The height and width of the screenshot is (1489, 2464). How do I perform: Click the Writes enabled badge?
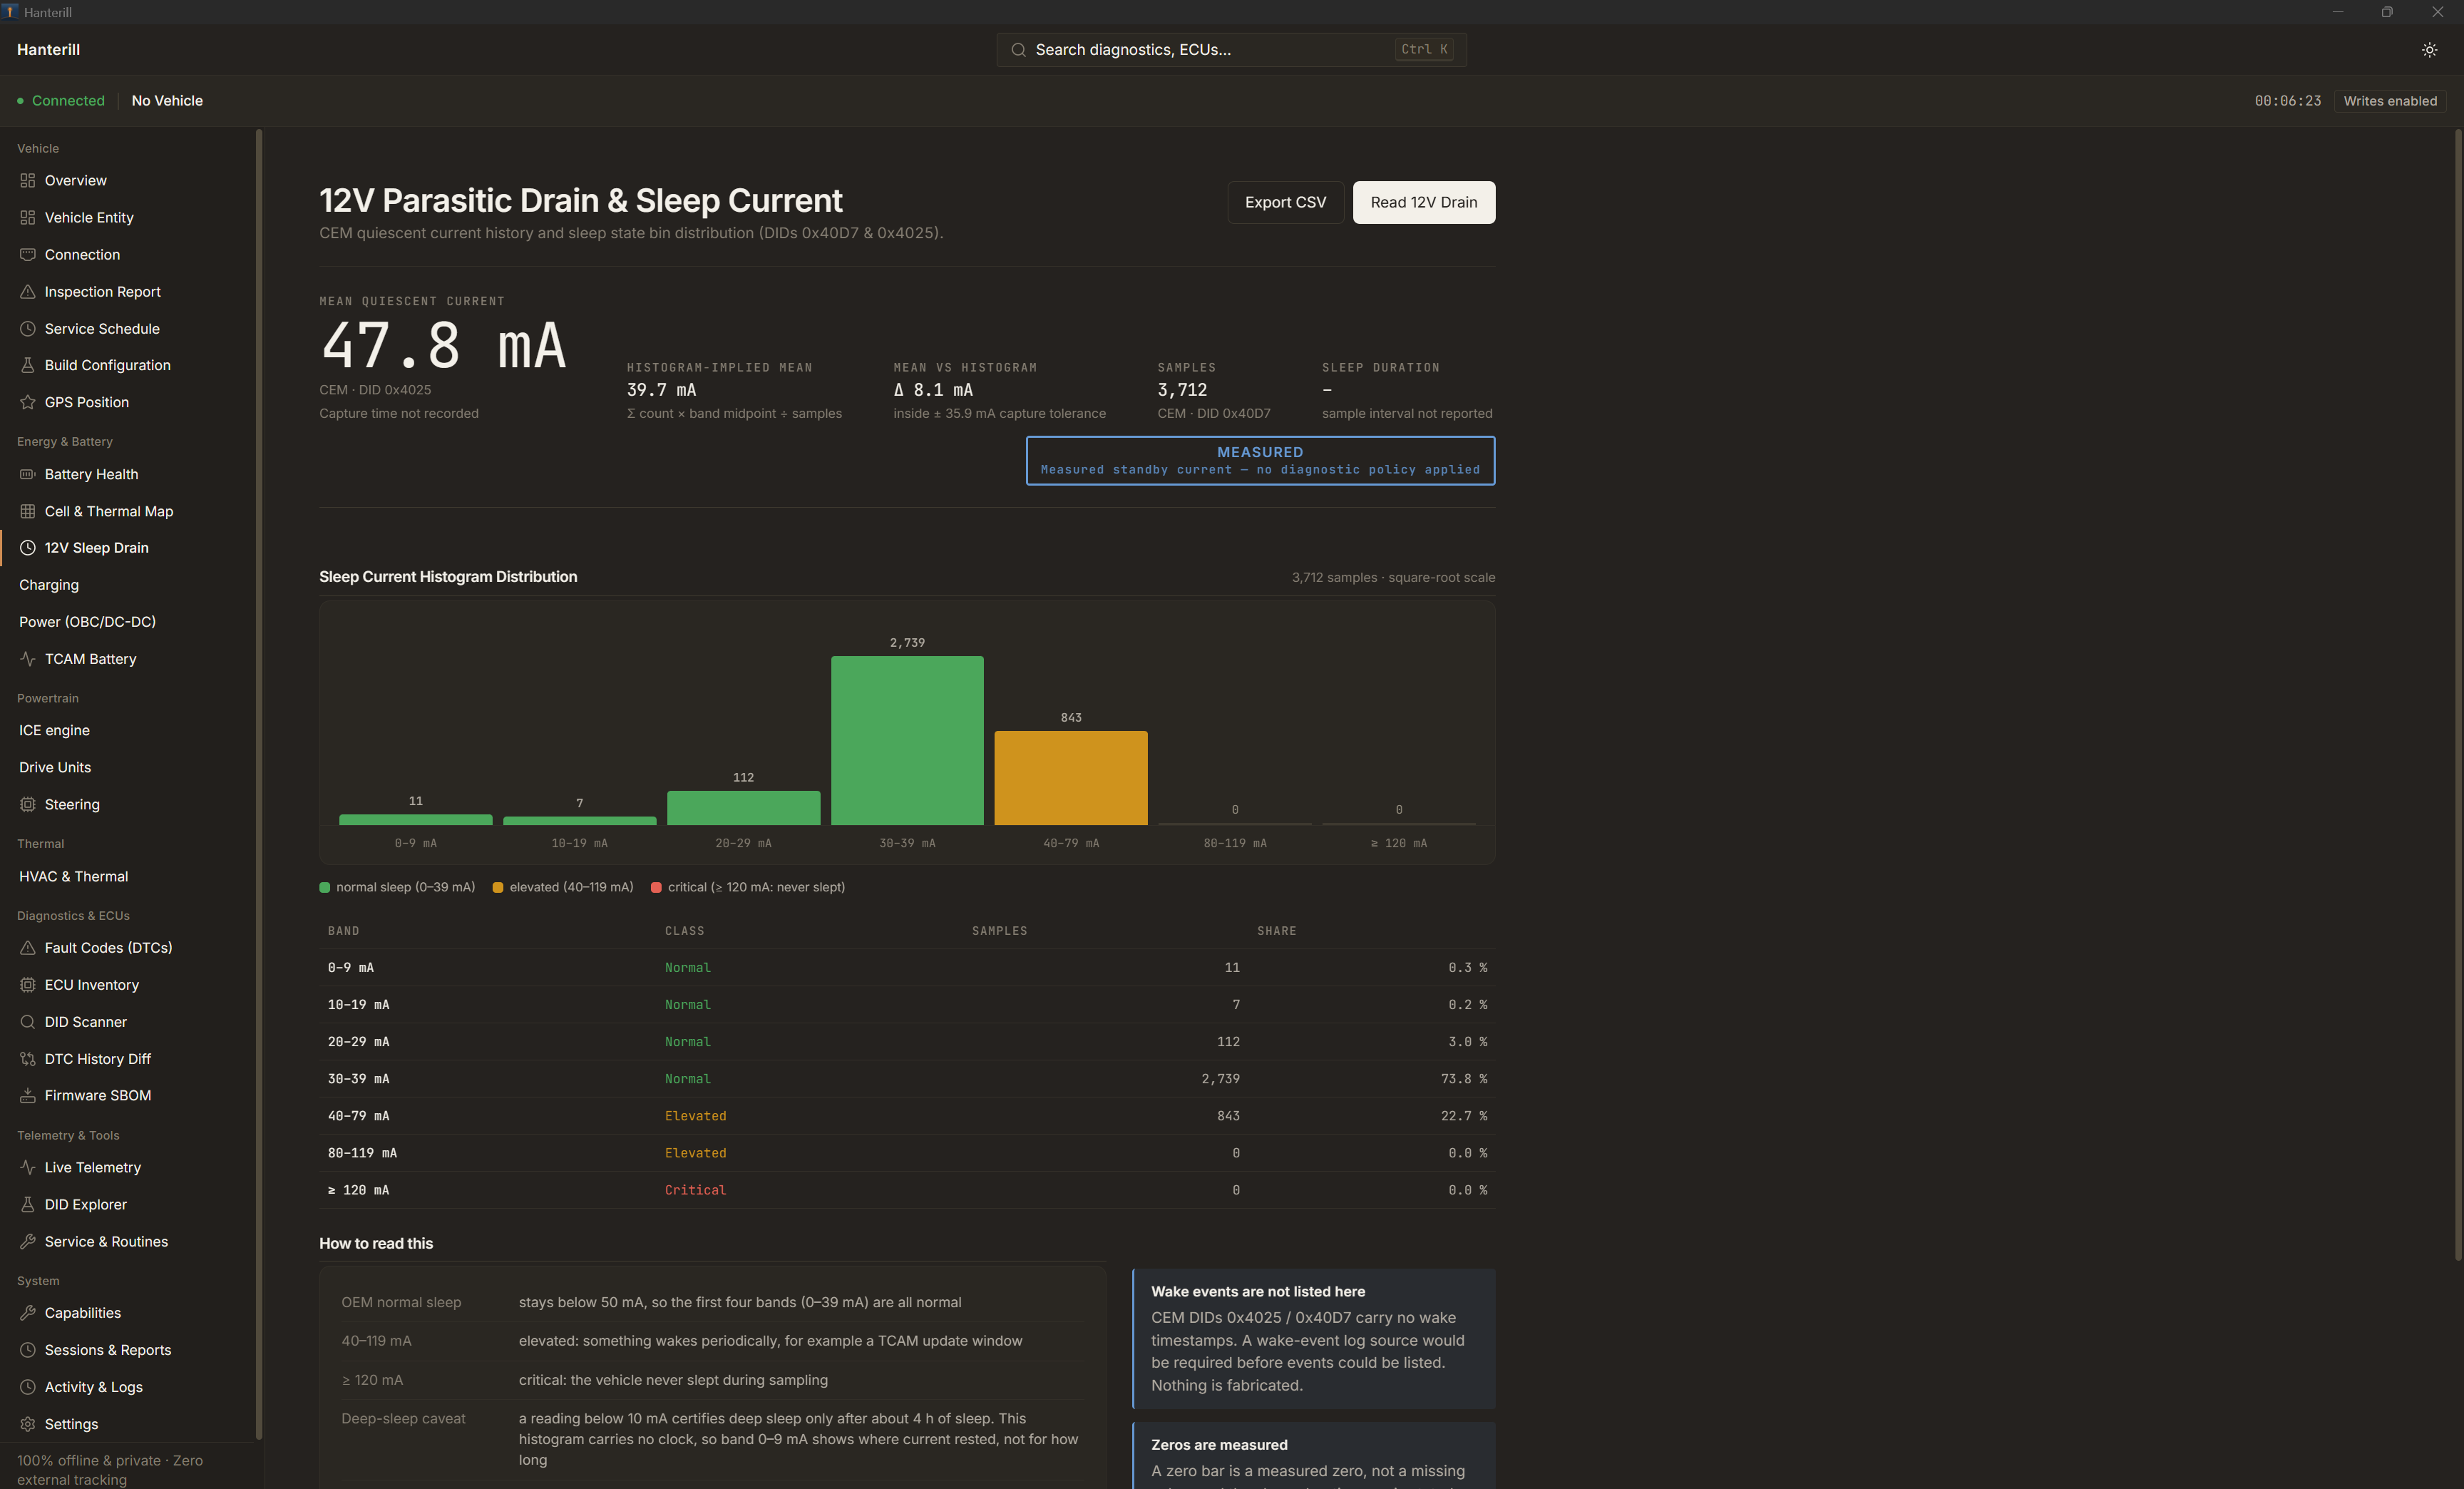[x=2390, y=101]
